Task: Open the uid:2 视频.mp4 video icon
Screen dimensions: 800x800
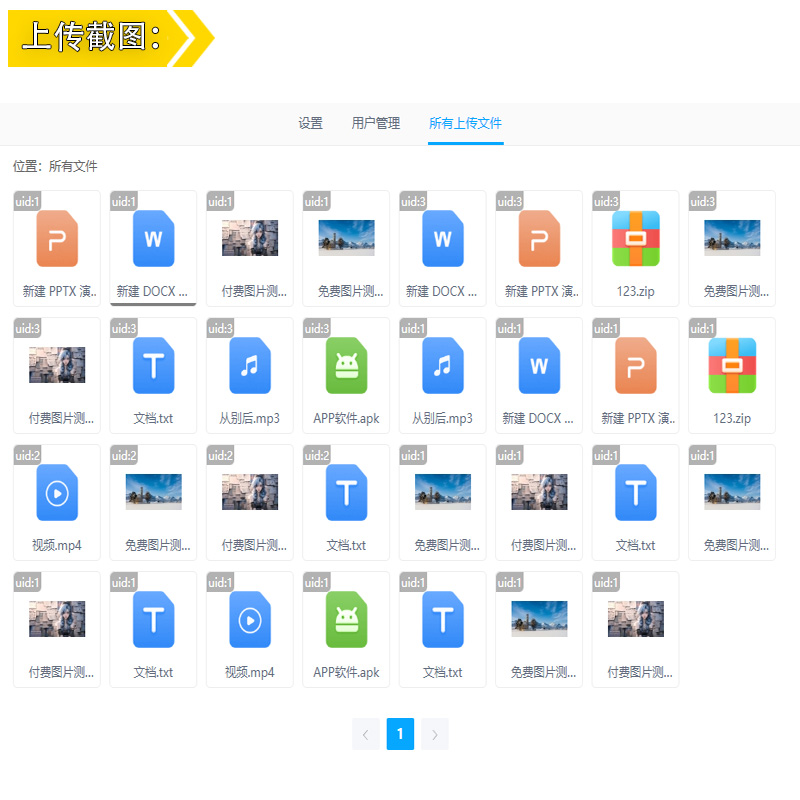Action: (x=57, y=492)
